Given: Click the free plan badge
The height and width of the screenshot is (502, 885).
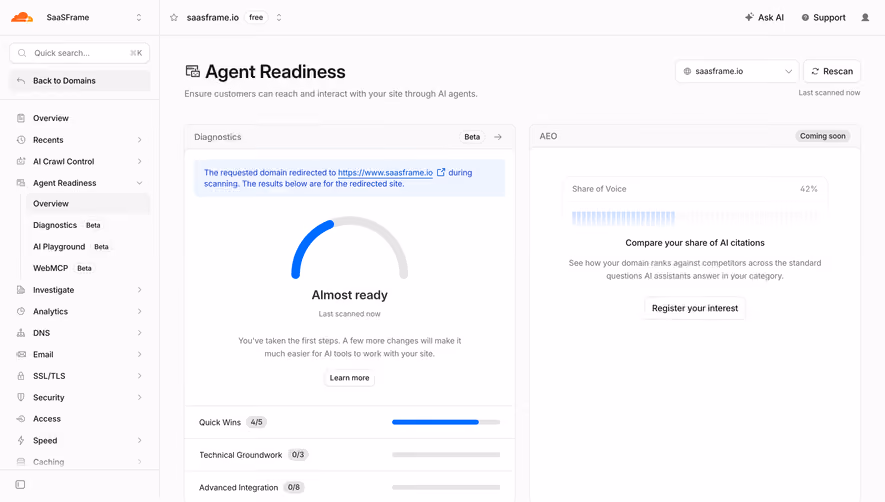Looking at the screenshot, I should click(x=256, y=18).
